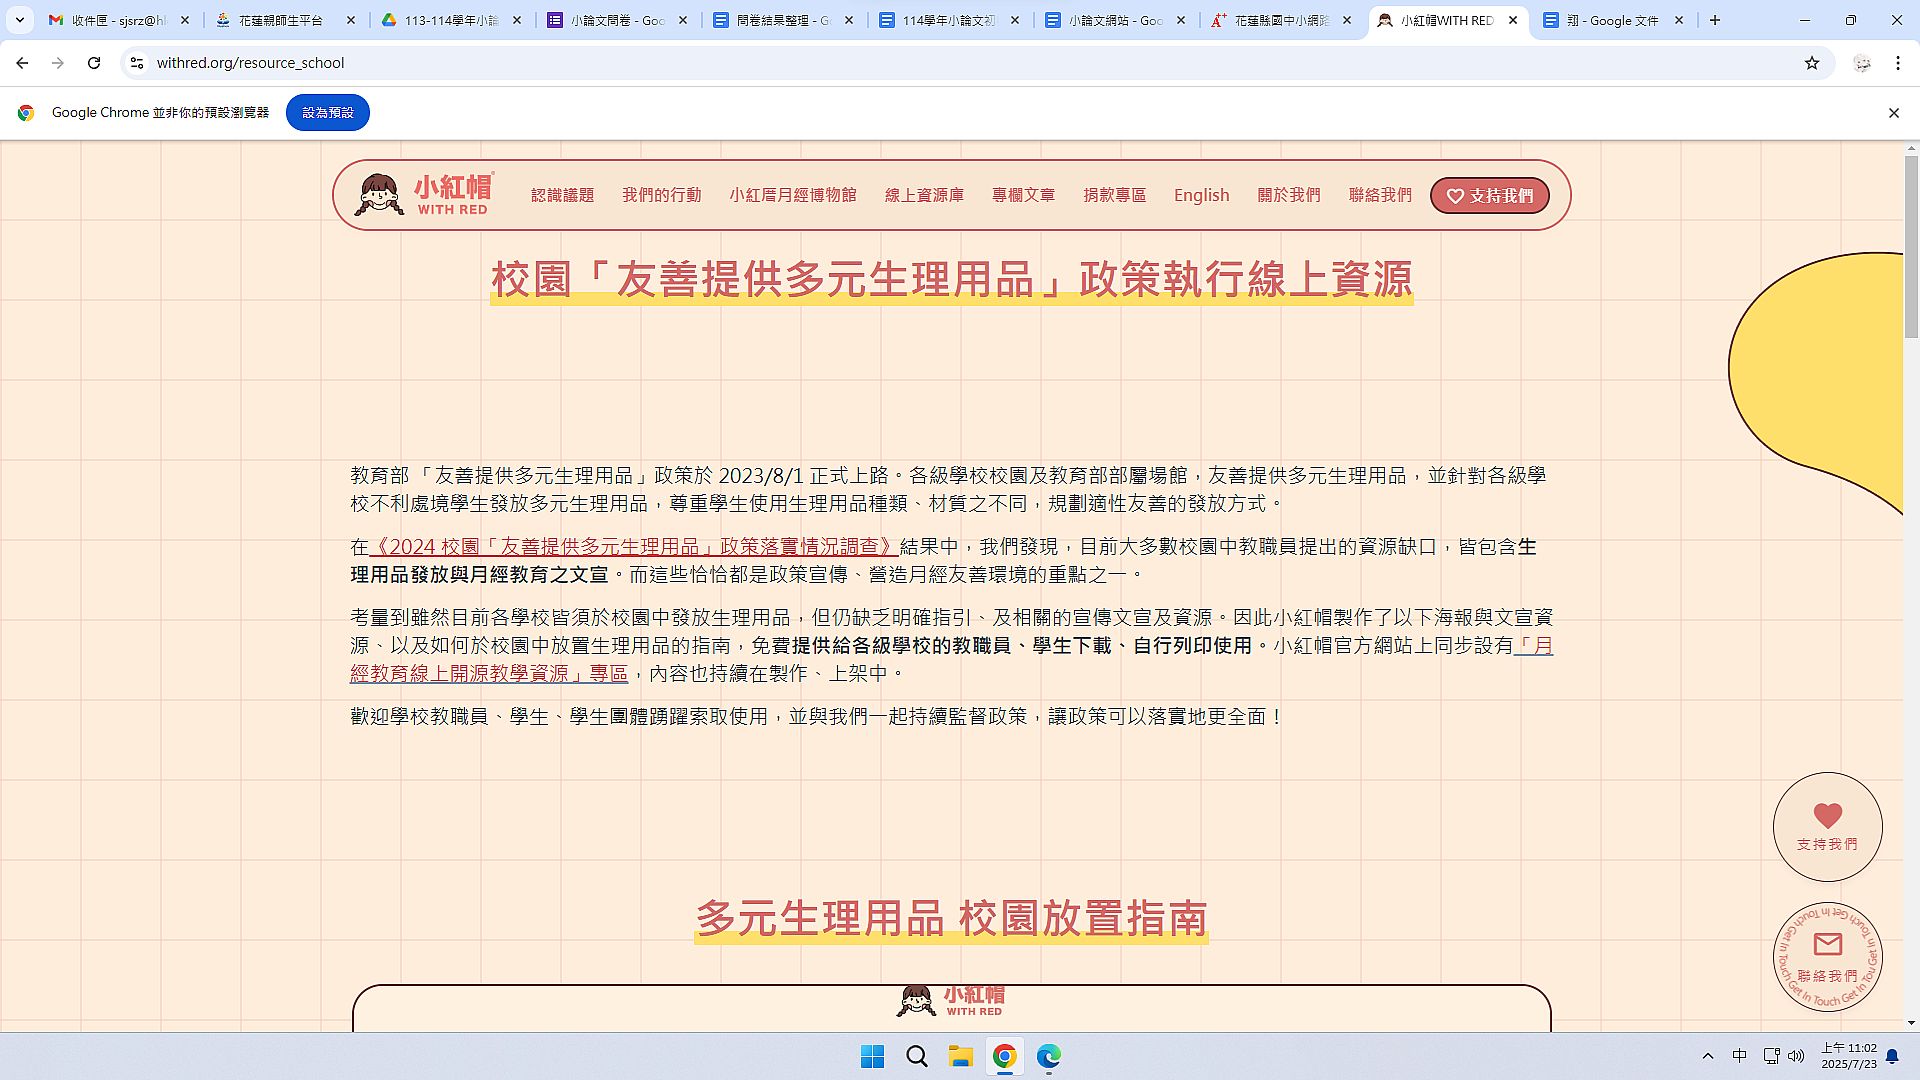Click the With Red (小紅帽) logo in the navbar
Viewport: 1920px width, 1080px height.
(424, 195)
